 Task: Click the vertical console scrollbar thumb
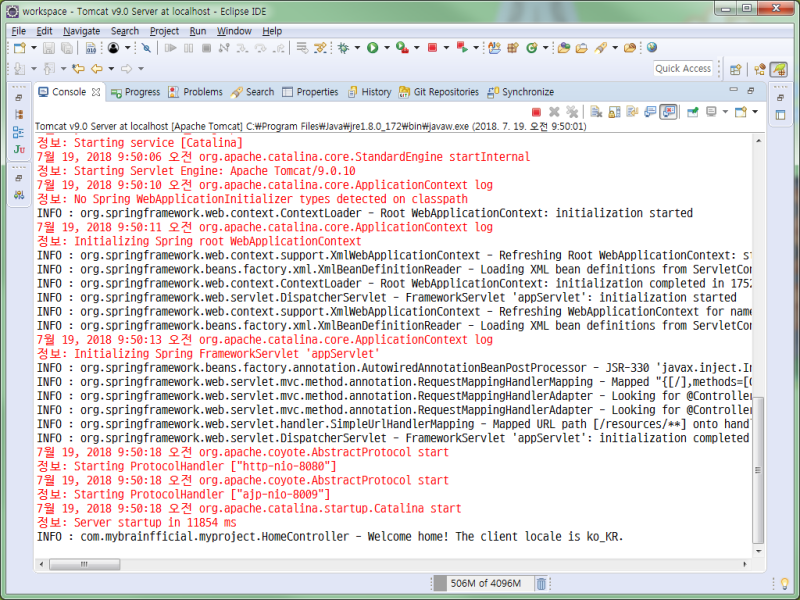click(x=758, y=470)
